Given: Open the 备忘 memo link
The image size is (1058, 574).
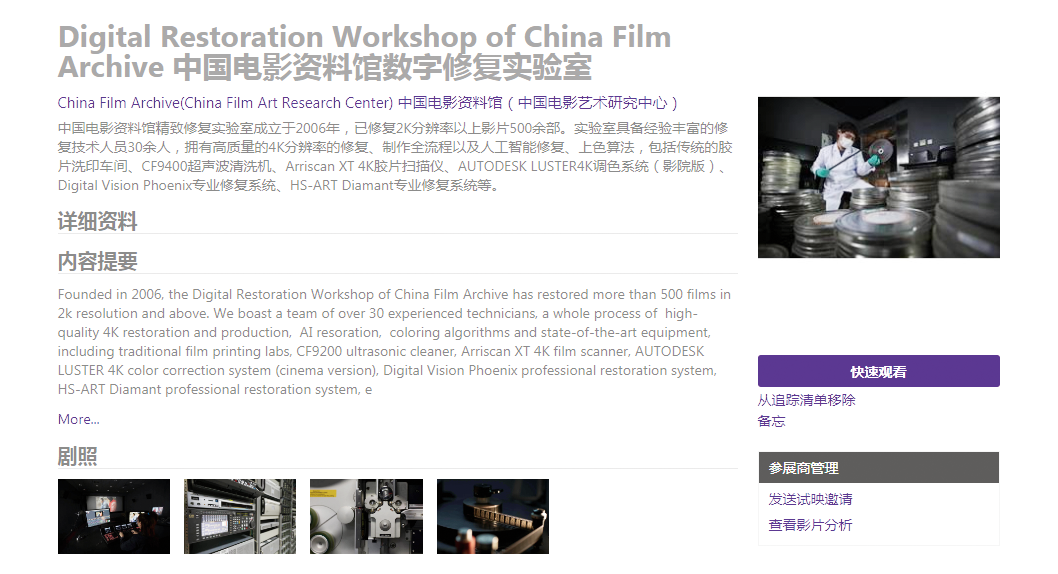Looking at the screenshot, I should tap(771, 421).
